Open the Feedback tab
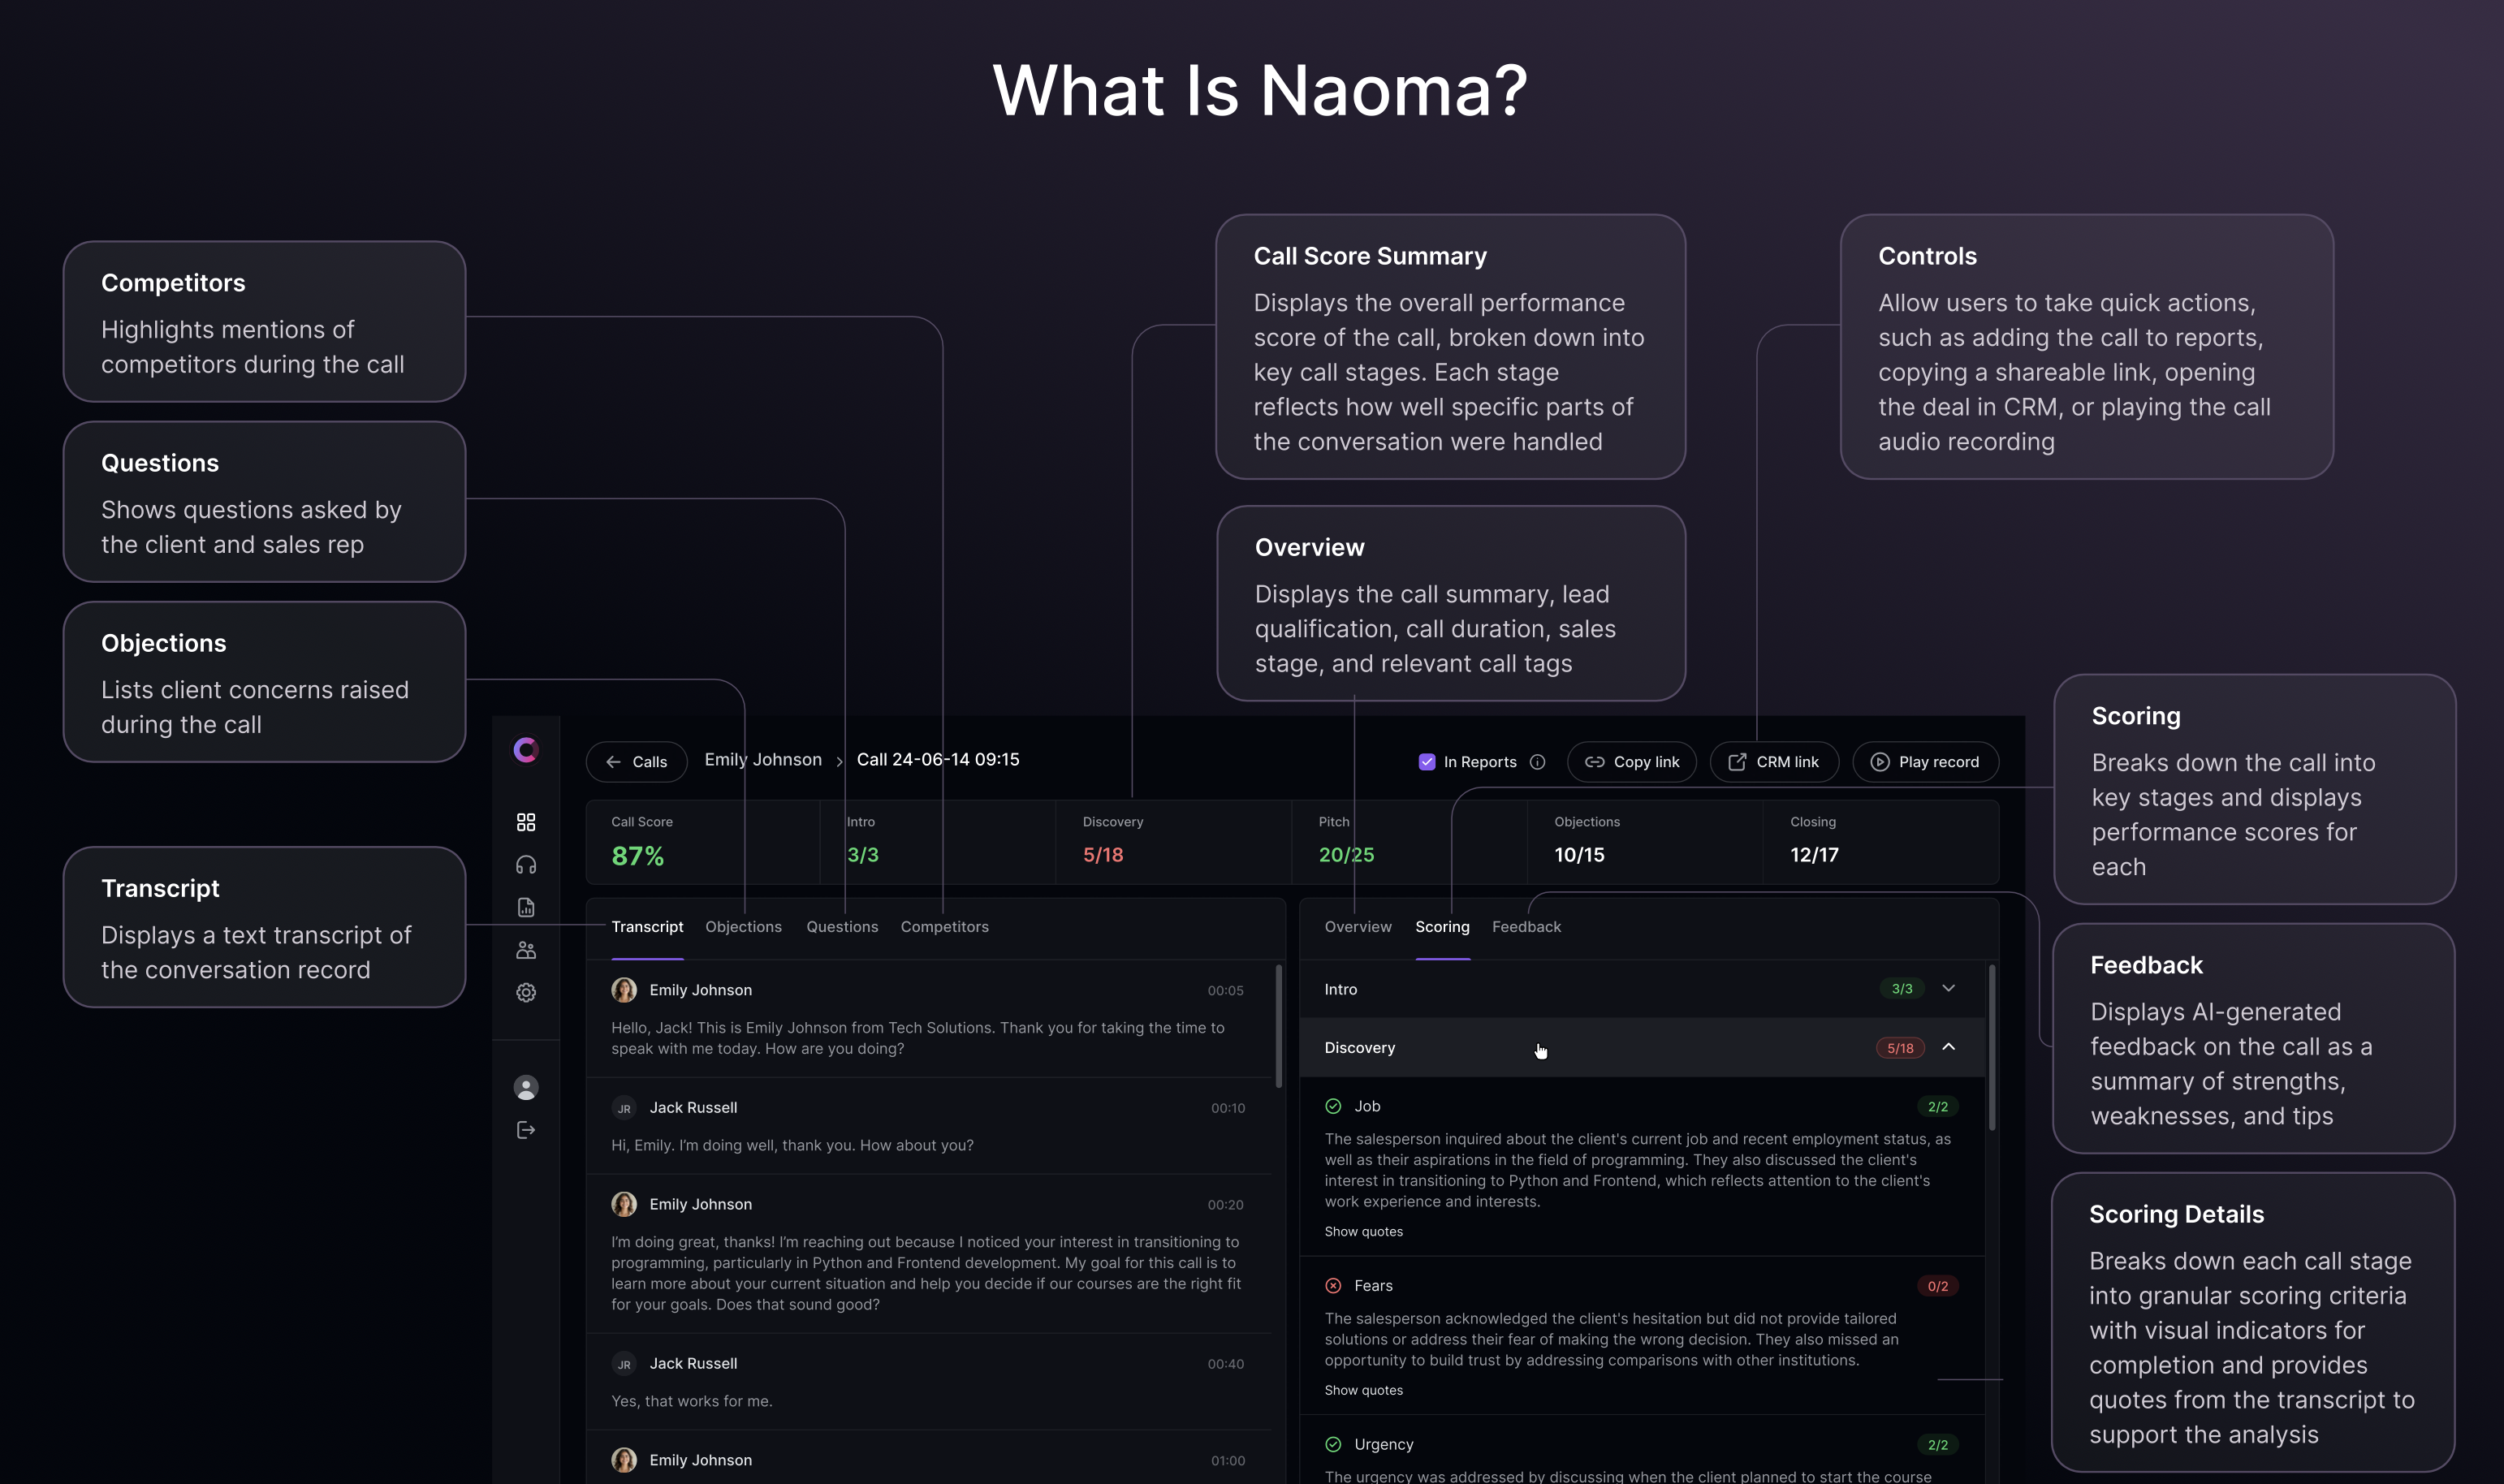2504x1484 pixels. point(1526,927)
